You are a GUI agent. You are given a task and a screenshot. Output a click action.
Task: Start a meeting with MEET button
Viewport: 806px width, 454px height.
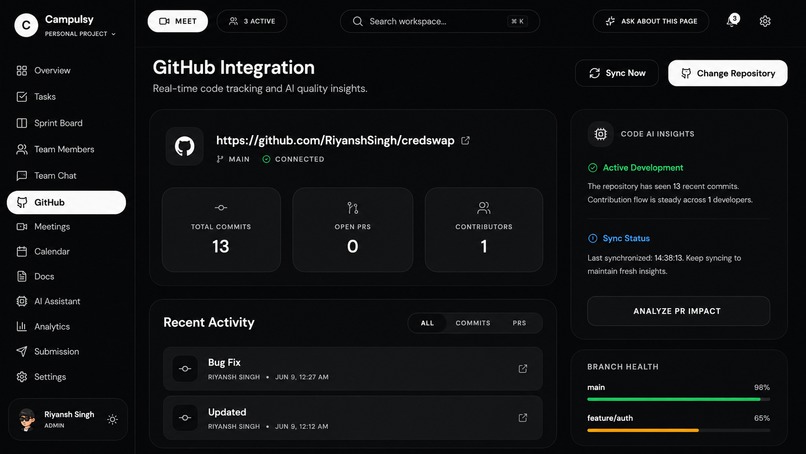pyautogui.click(x=178, y=21)
